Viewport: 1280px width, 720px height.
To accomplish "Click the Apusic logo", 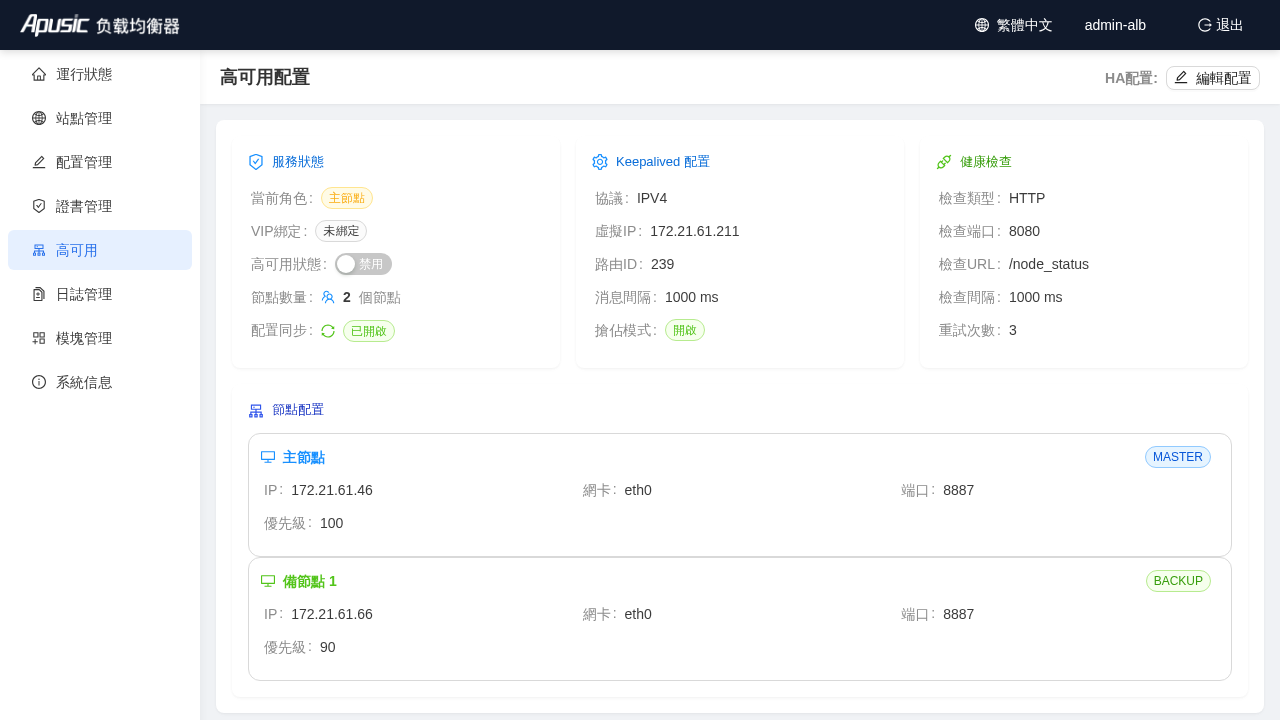I will click(x=100, y=25).
